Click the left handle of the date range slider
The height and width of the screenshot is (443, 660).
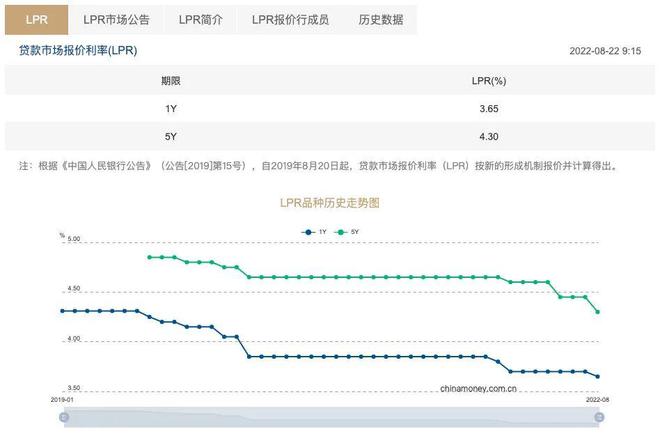click(x=64, y=417)
